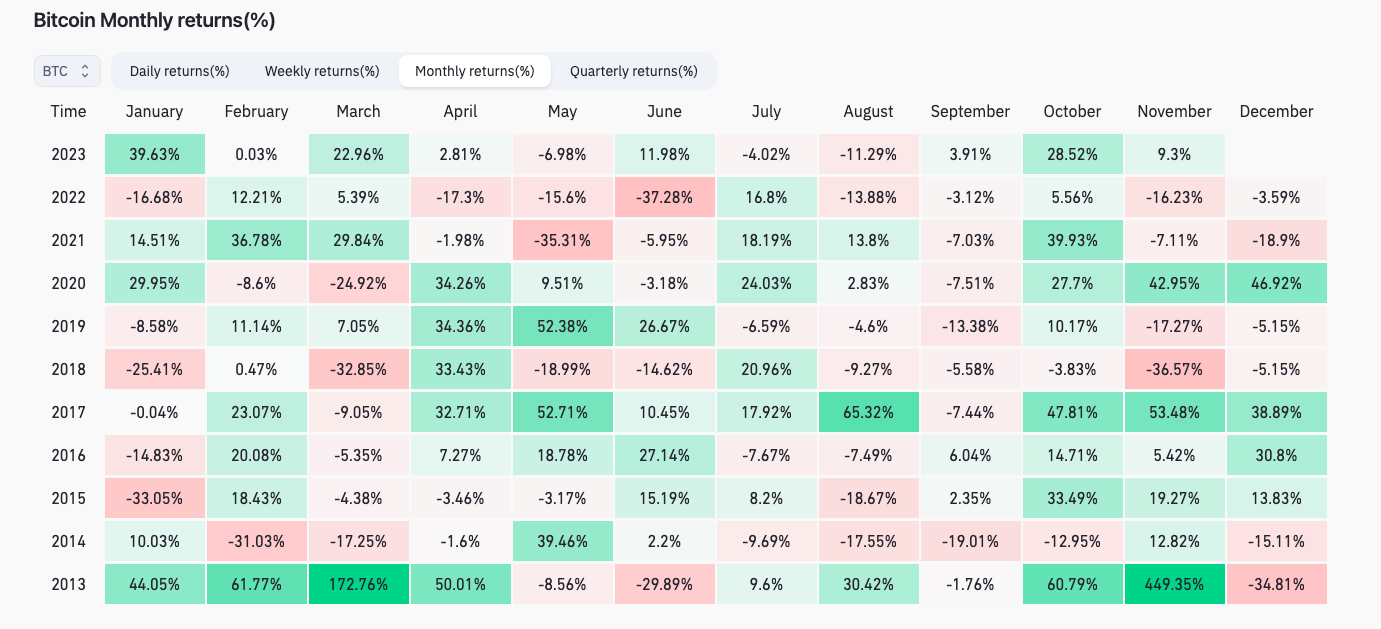Switch to Daily returns(%) tab
The image size is (1381, 629).
(x=180, y=71)
